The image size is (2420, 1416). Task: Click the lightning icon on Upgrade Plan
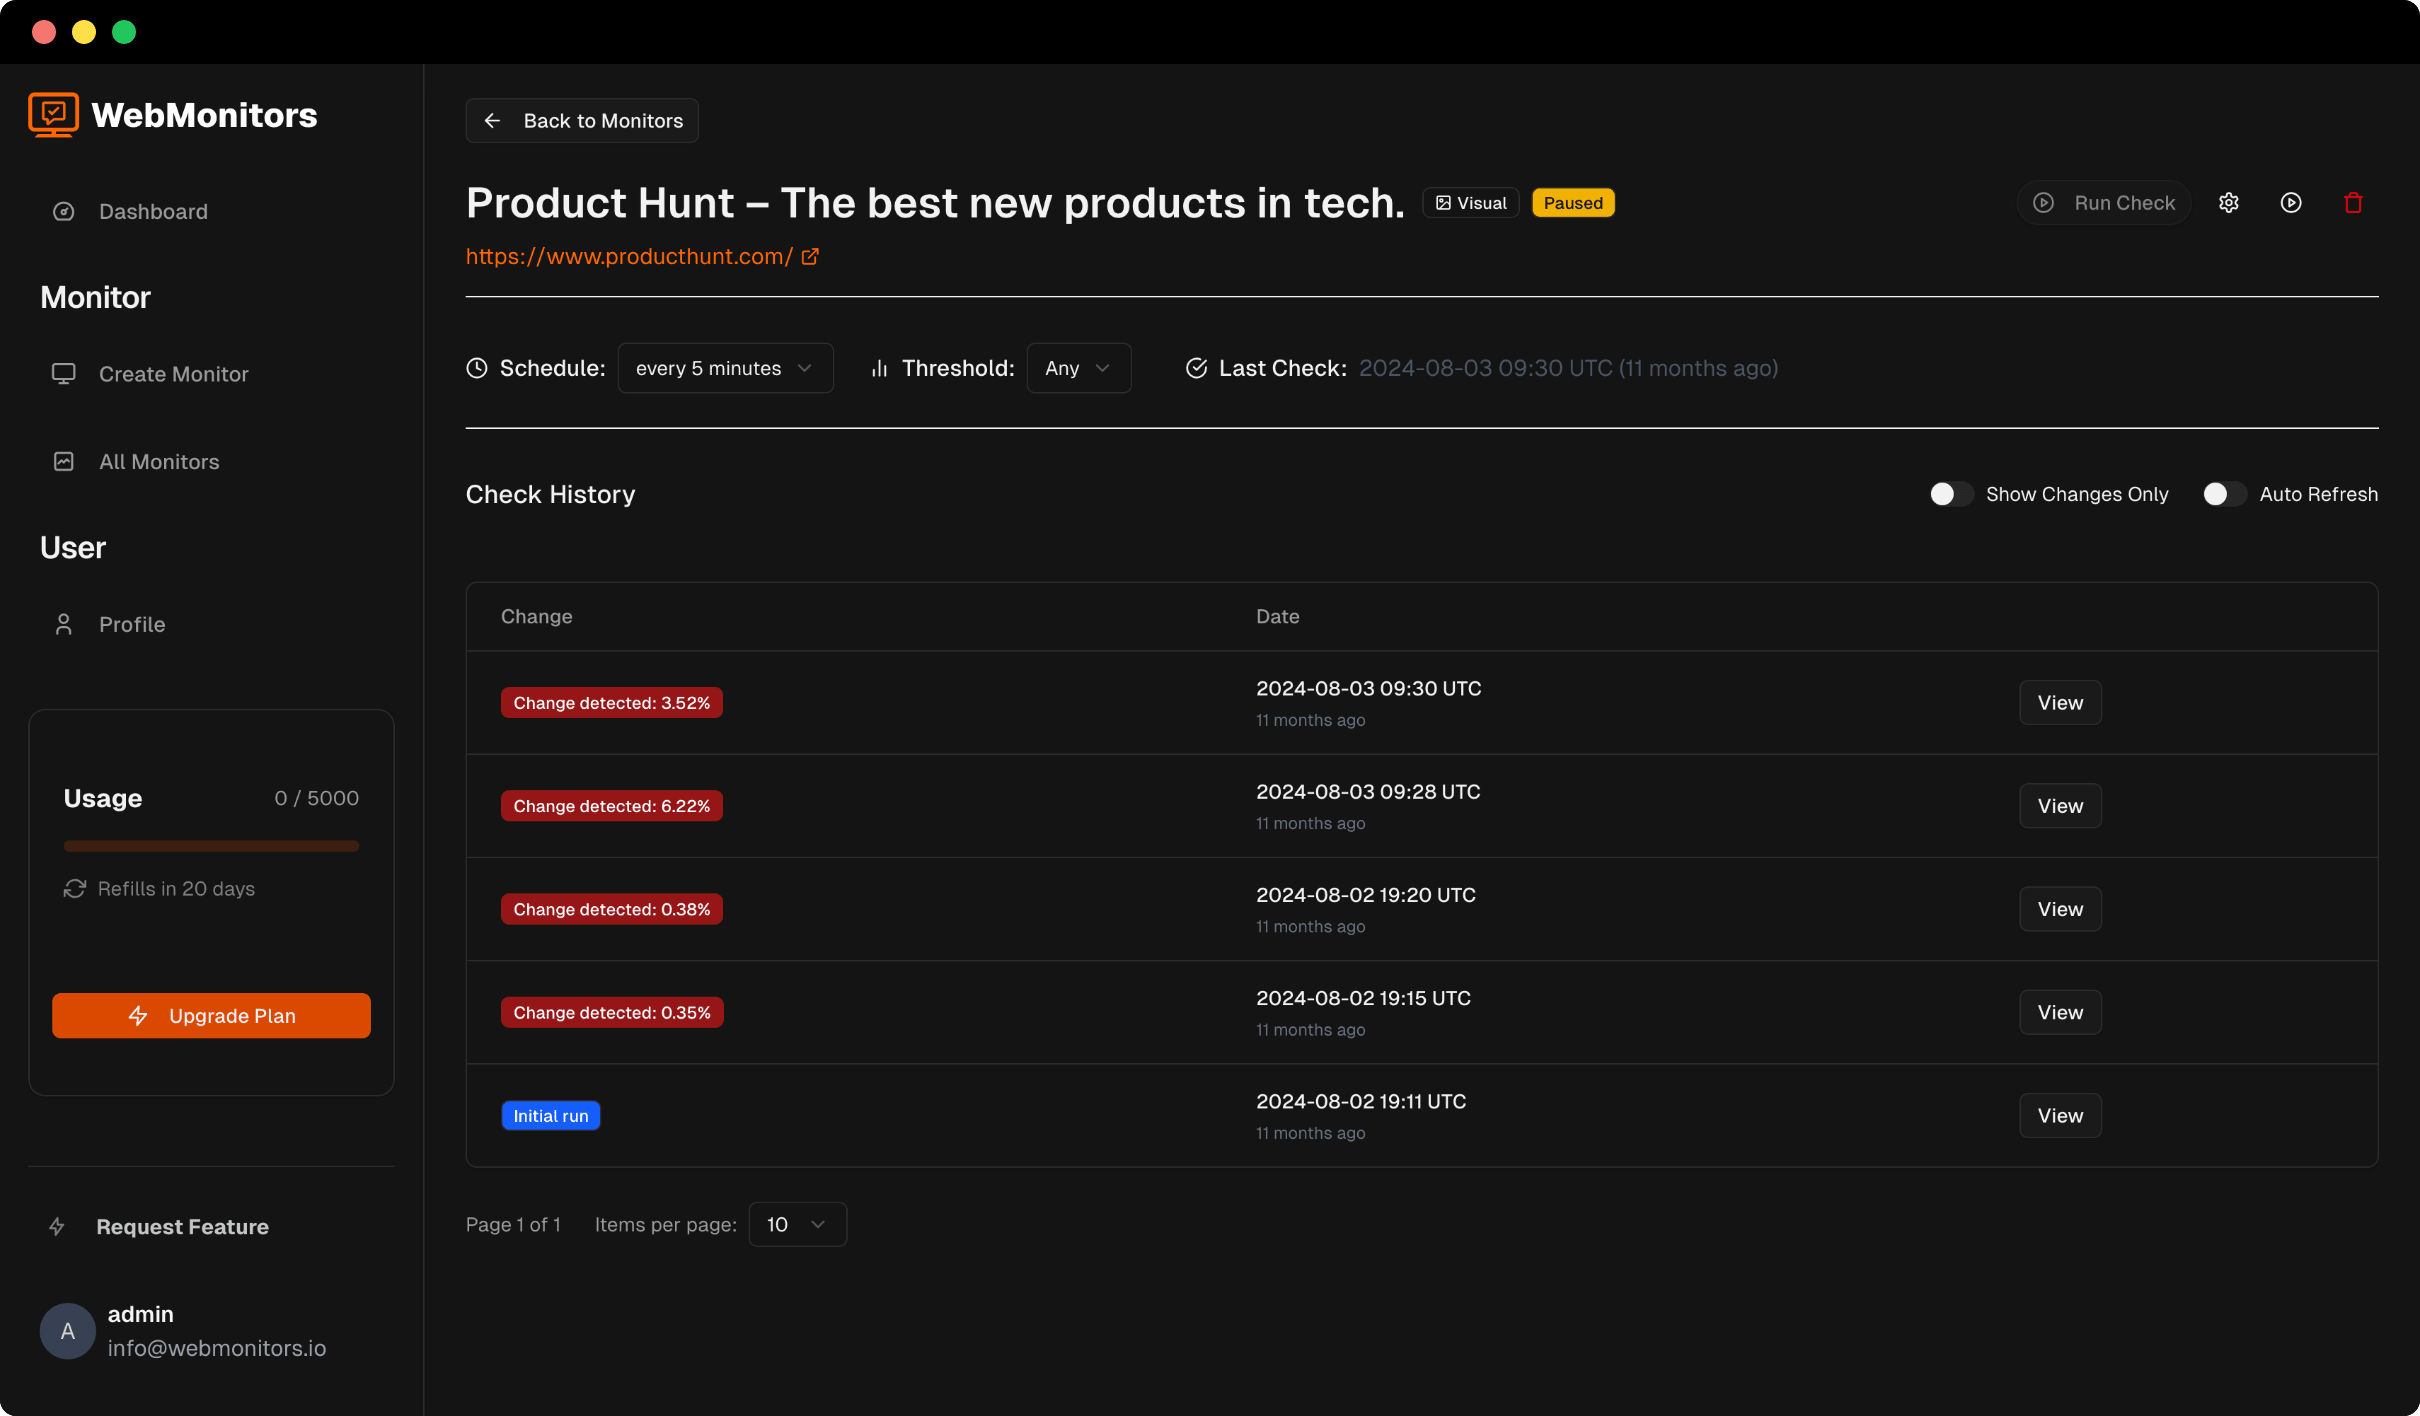(x=138, y=1016)
